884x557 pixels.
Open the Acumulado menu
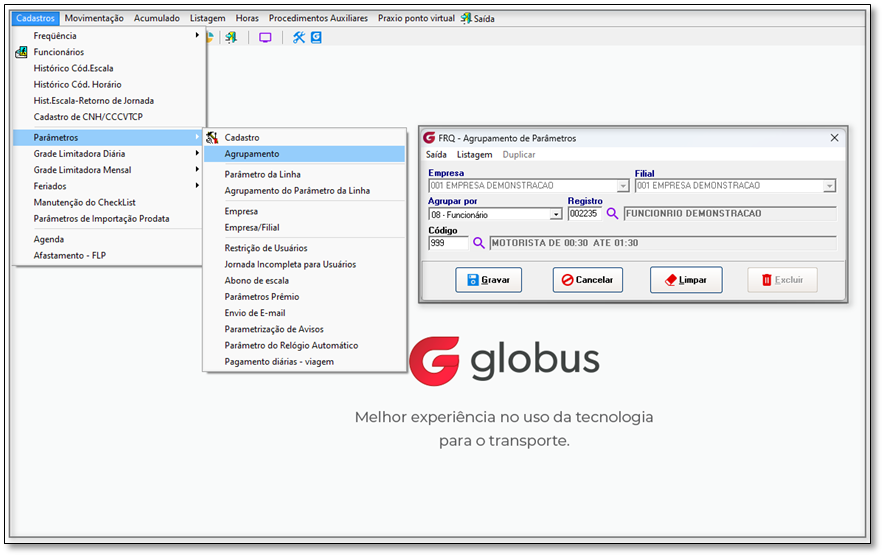click(157, 18)
